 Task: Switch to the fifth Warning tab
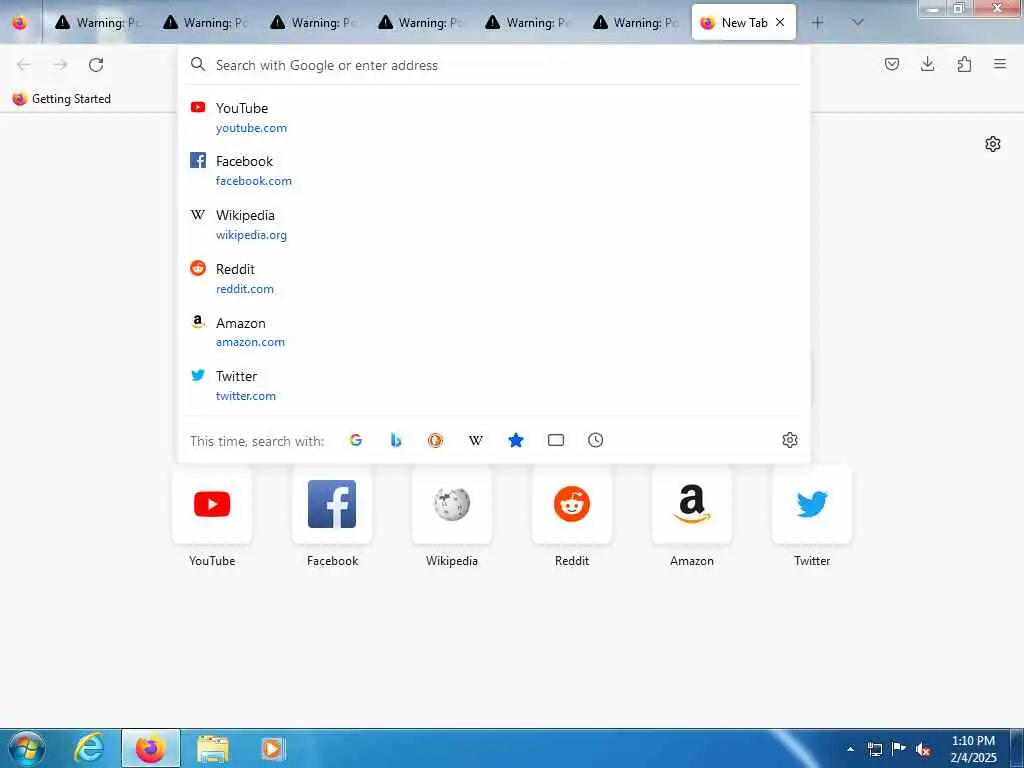[529, 23]
